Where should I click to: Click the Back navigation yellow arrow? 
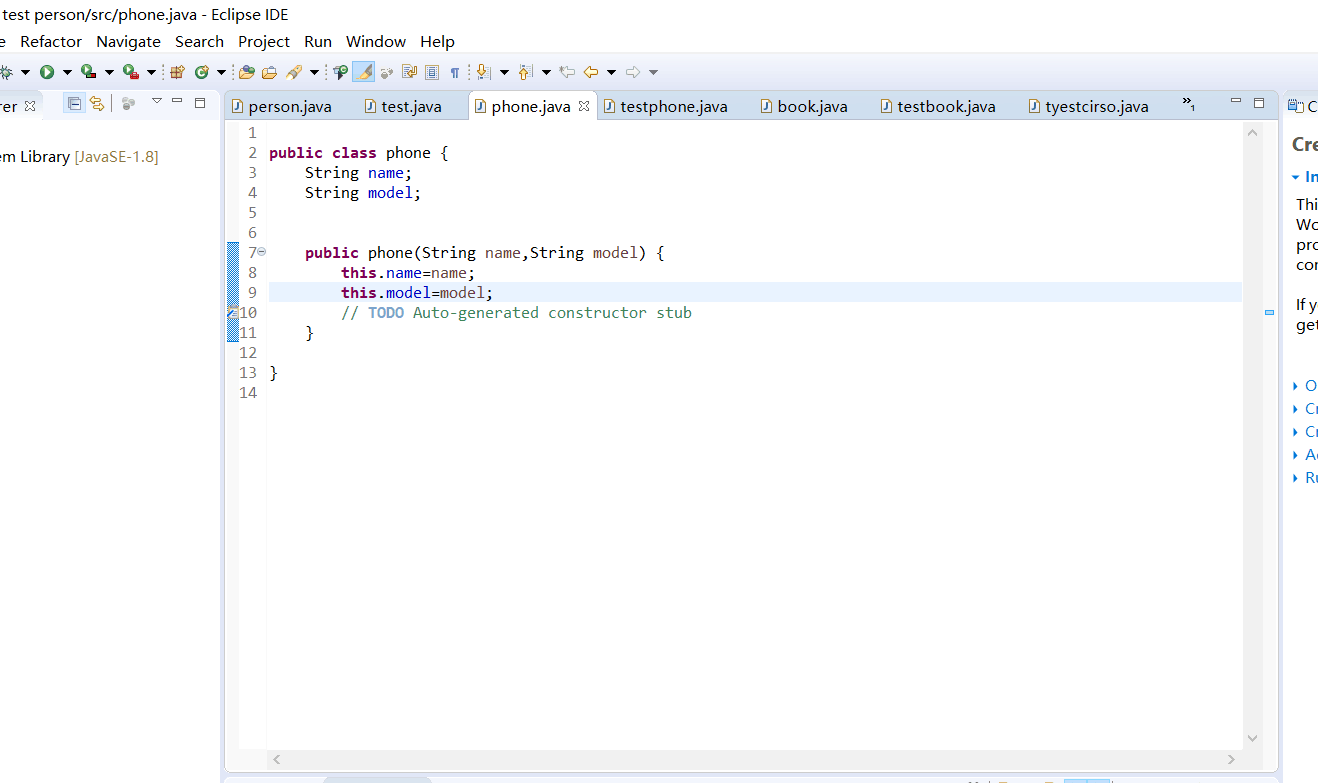[591, 72]
